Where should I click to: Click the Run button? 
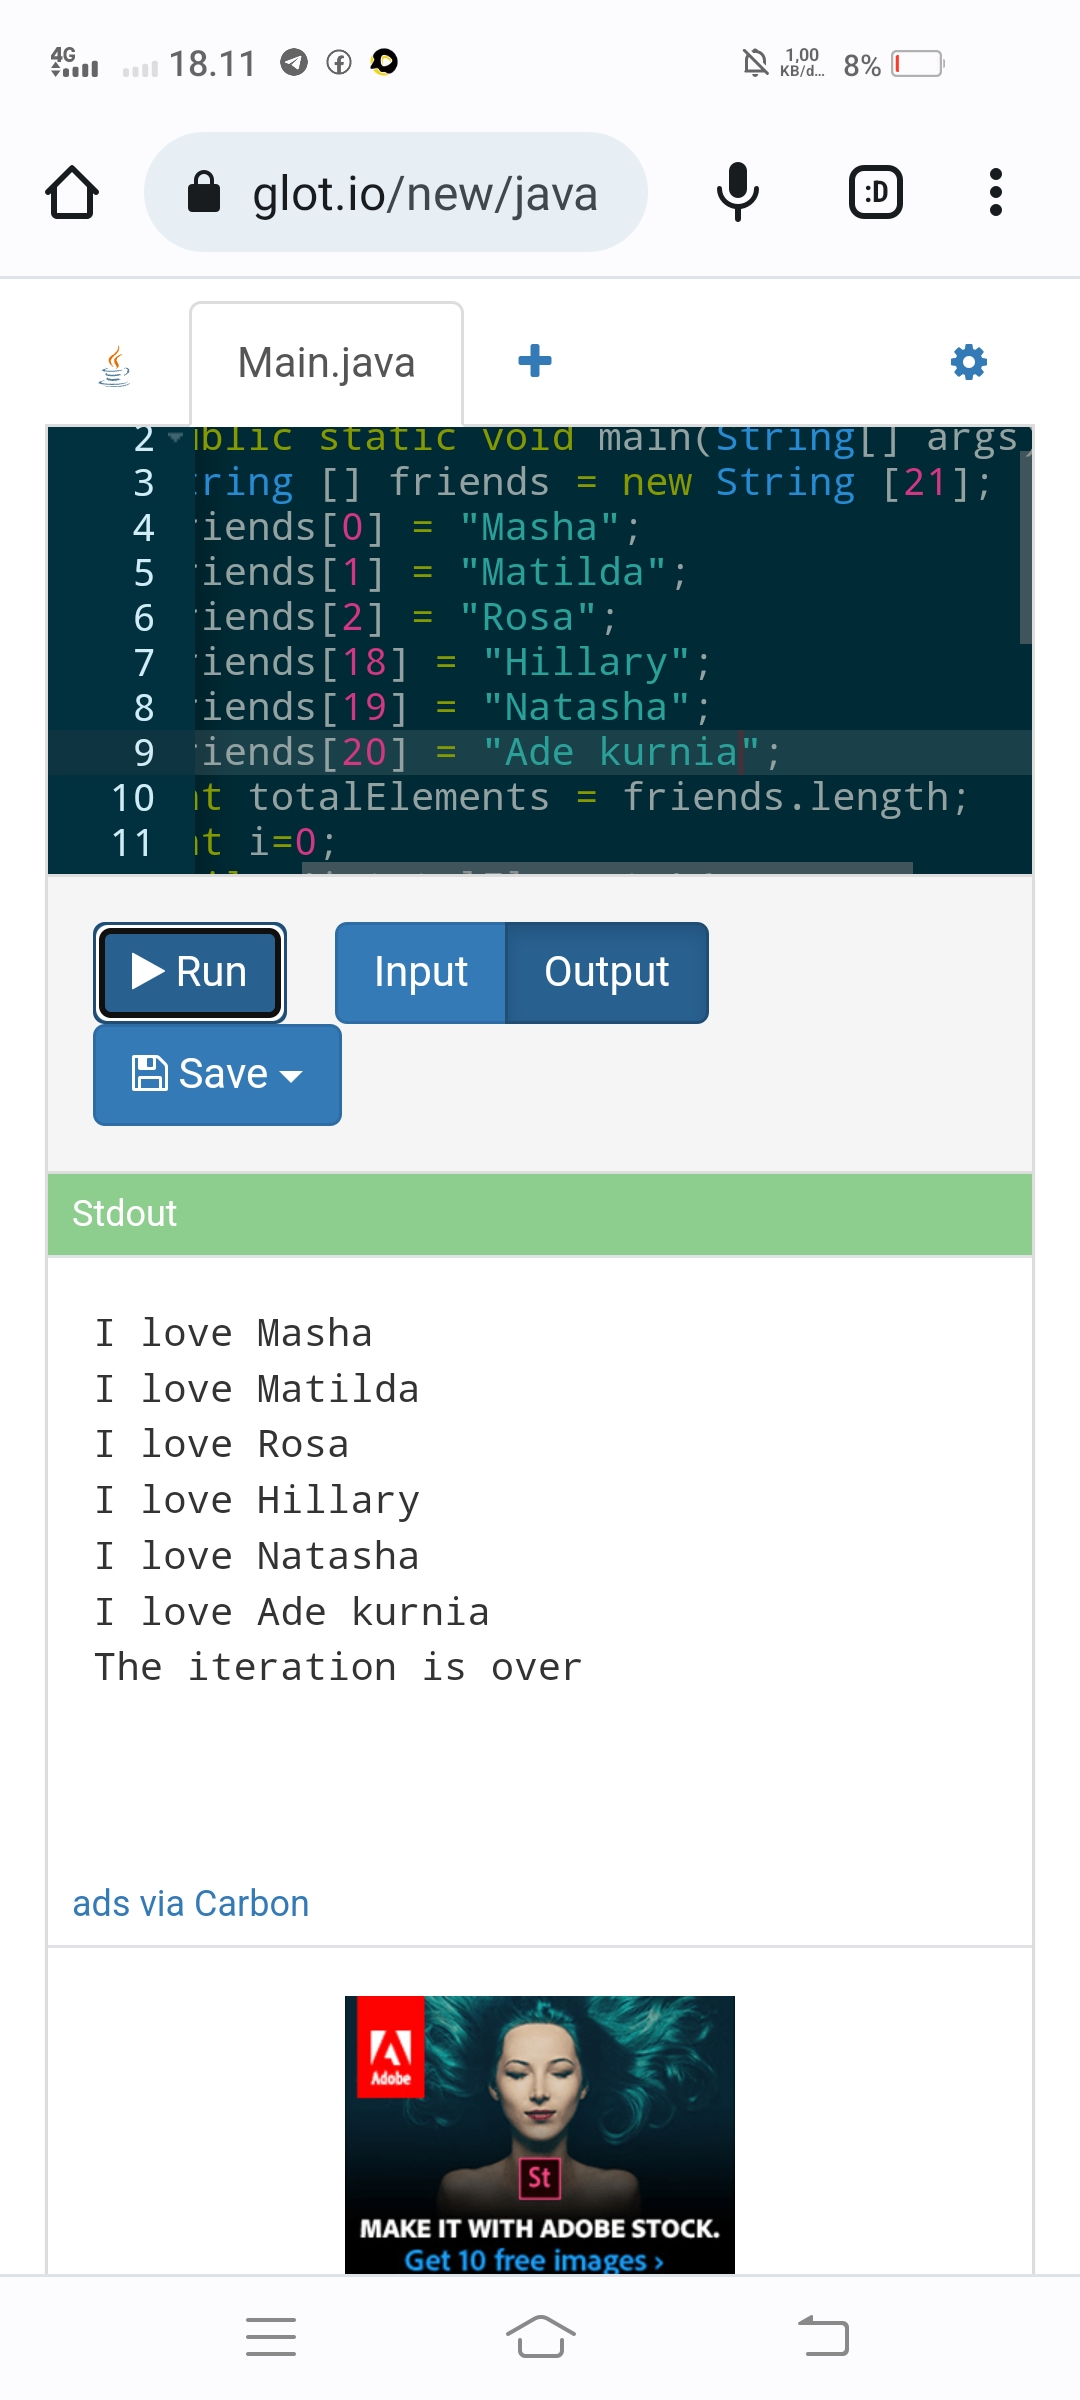pyautogui.click(x=190, y=972)
